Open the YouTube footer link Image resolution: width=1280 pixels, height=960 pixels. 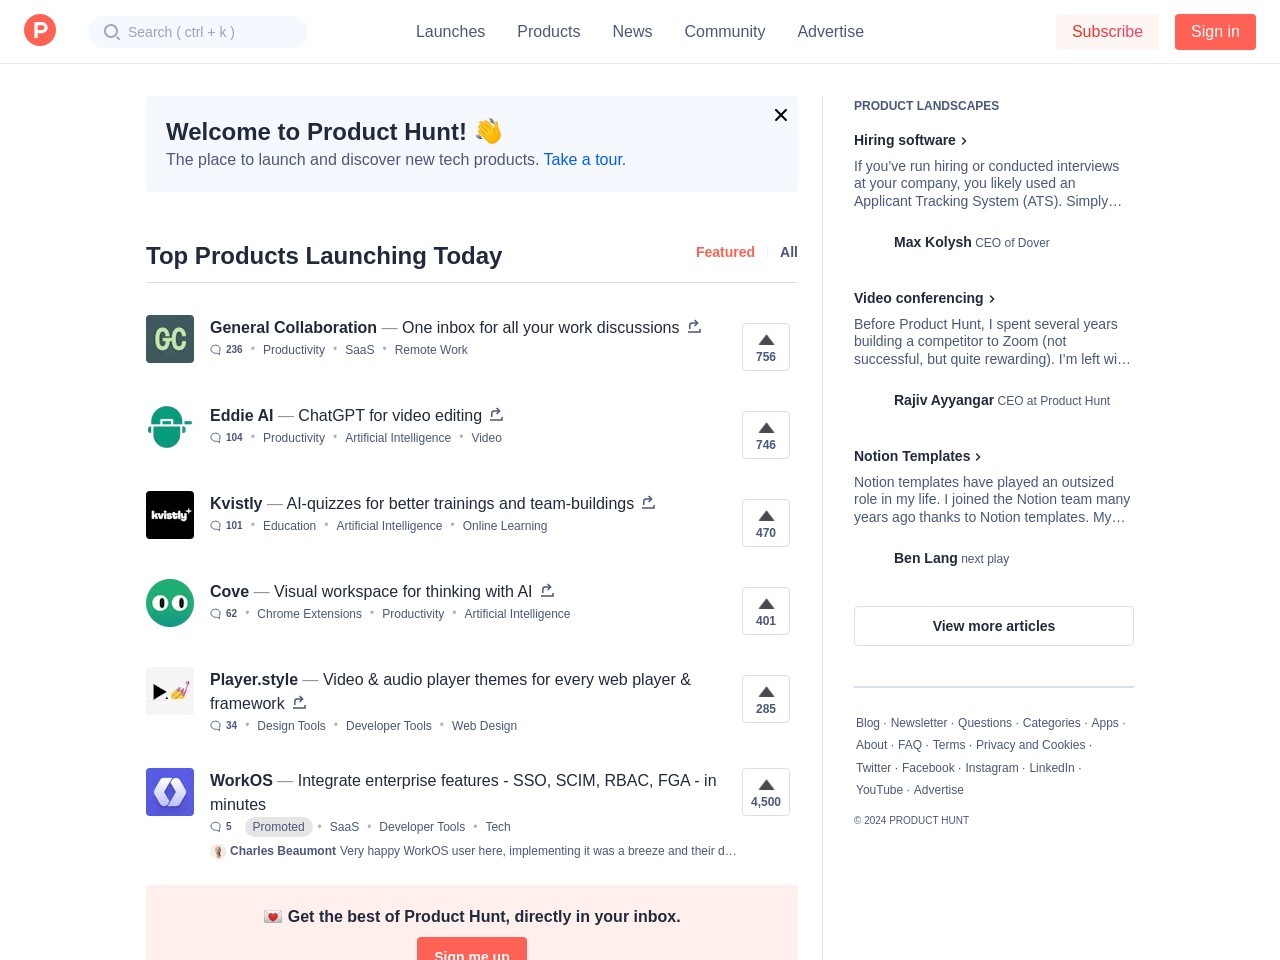880,790
